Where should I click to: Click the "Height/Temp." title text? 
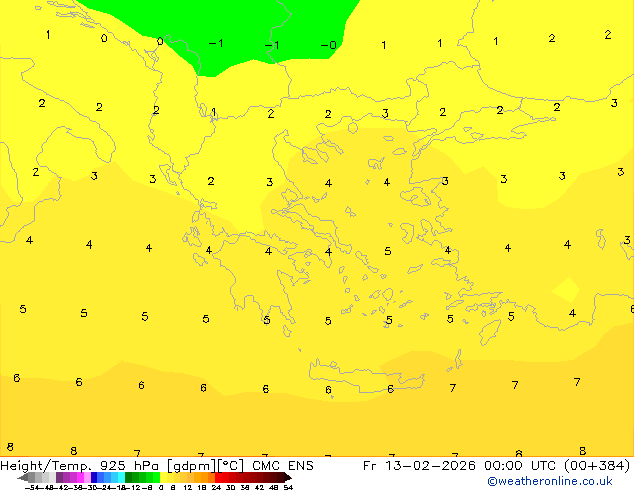[x=46, y=466]
